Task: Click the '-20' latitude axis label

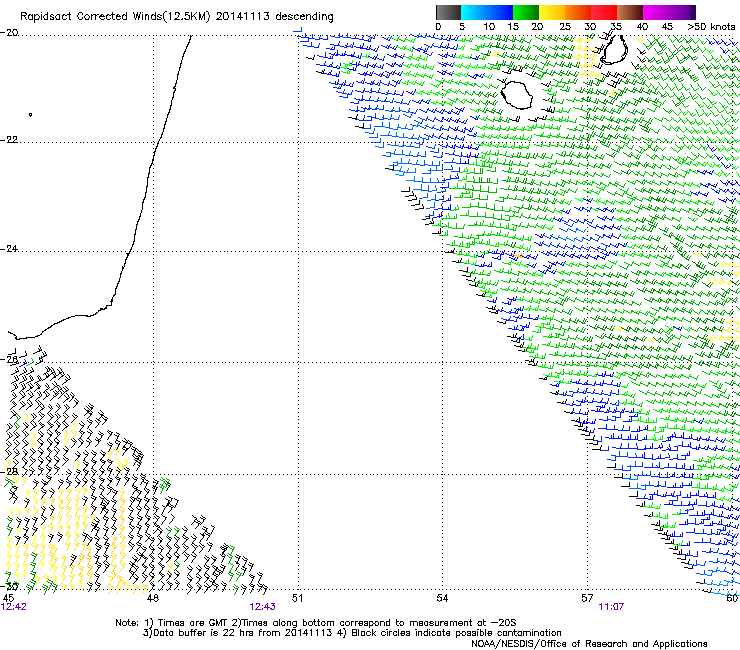Action: point(9,33)
